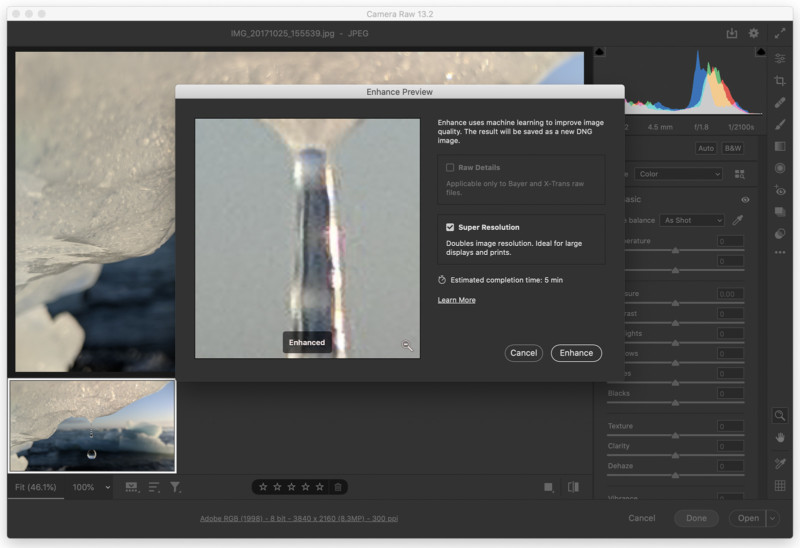Toggle B&W conversion button
The height and width of the screenshot is (548, 800).
733,148
